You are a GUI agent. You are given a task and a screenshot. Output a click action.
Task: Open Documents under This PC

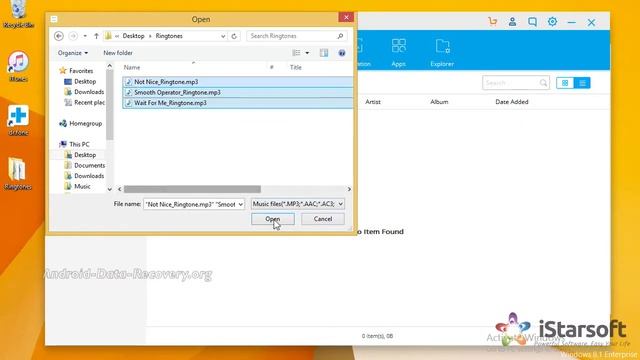(x=85, y=165)
